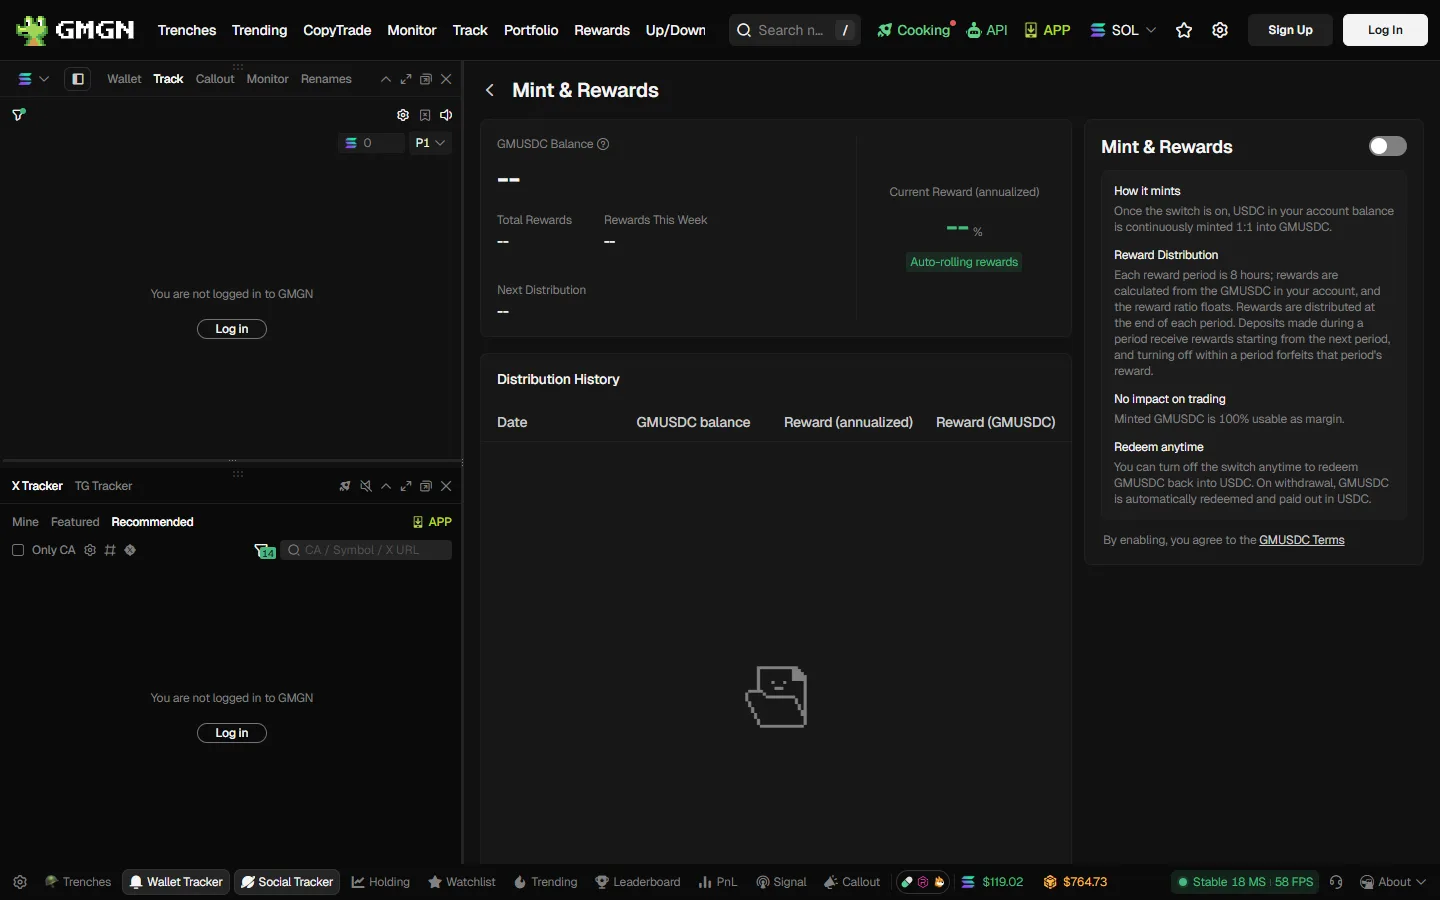Open GMUSDC Balance help icon
1440x900 pixels.
click(603, 144)
